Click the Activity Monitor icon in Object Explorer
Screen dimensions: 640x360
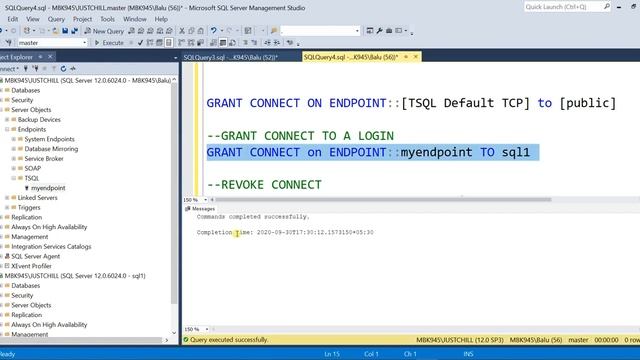coord(73,69)
